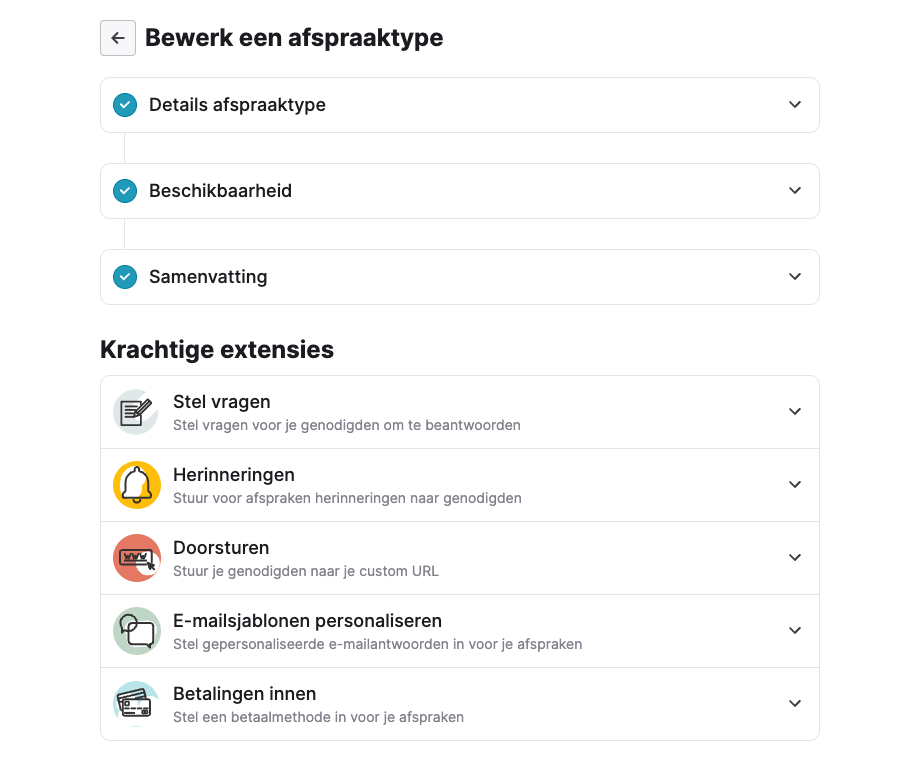Select the Herinneringen extension title
Image resolution: width=916 pixels, height=780 pixels.
click(x=234, y=475)
